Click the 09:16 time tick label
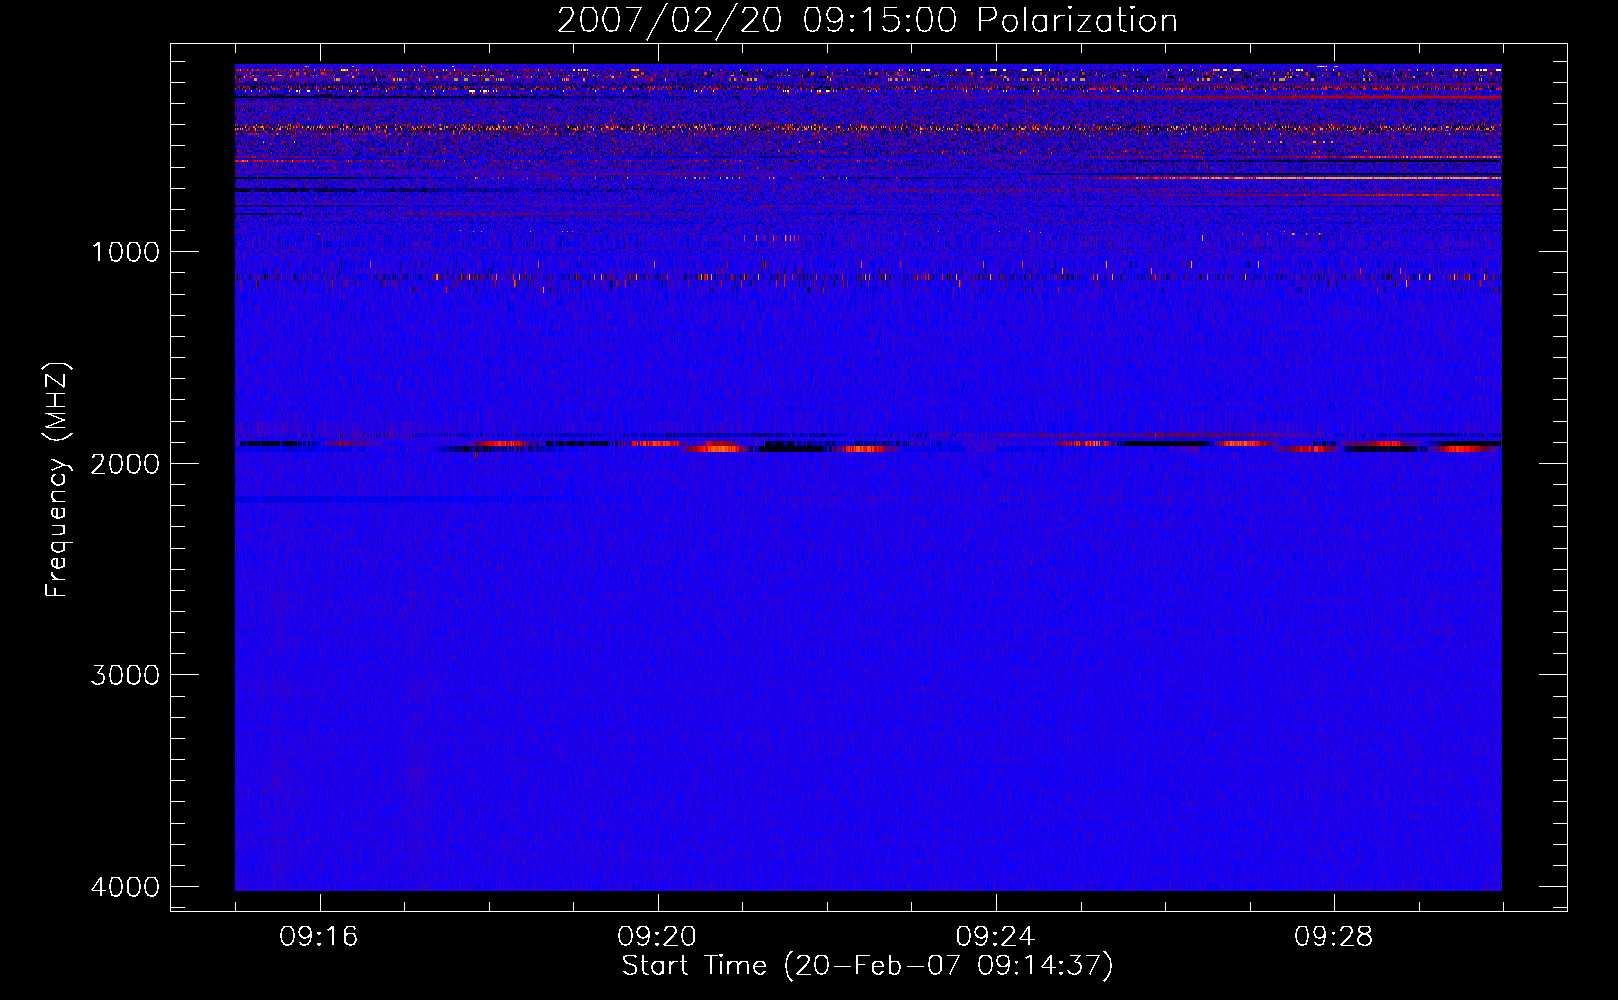 (x=319, y=936)
